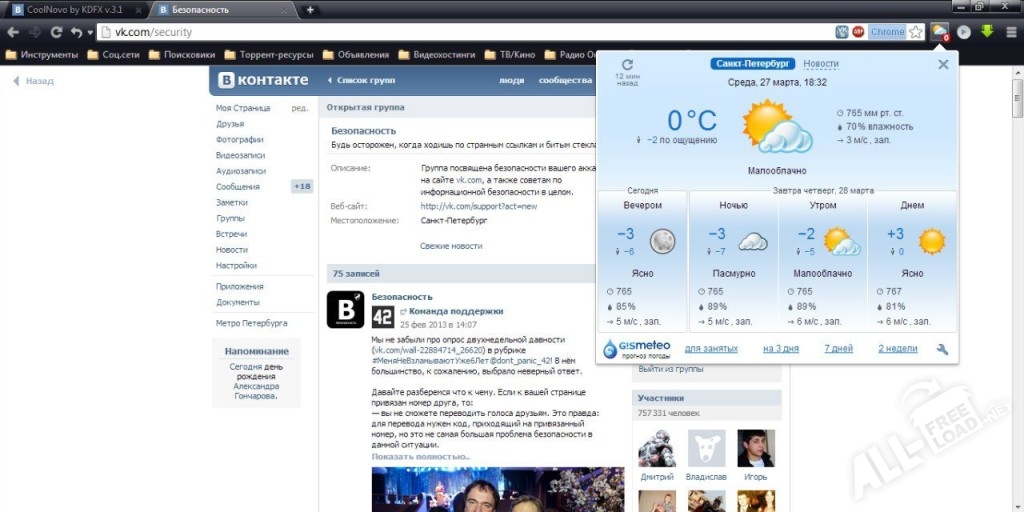Click the Gismeteo logo in popup
The height and width of the screenshot is (512, 1024).
[x=636, y=348]
